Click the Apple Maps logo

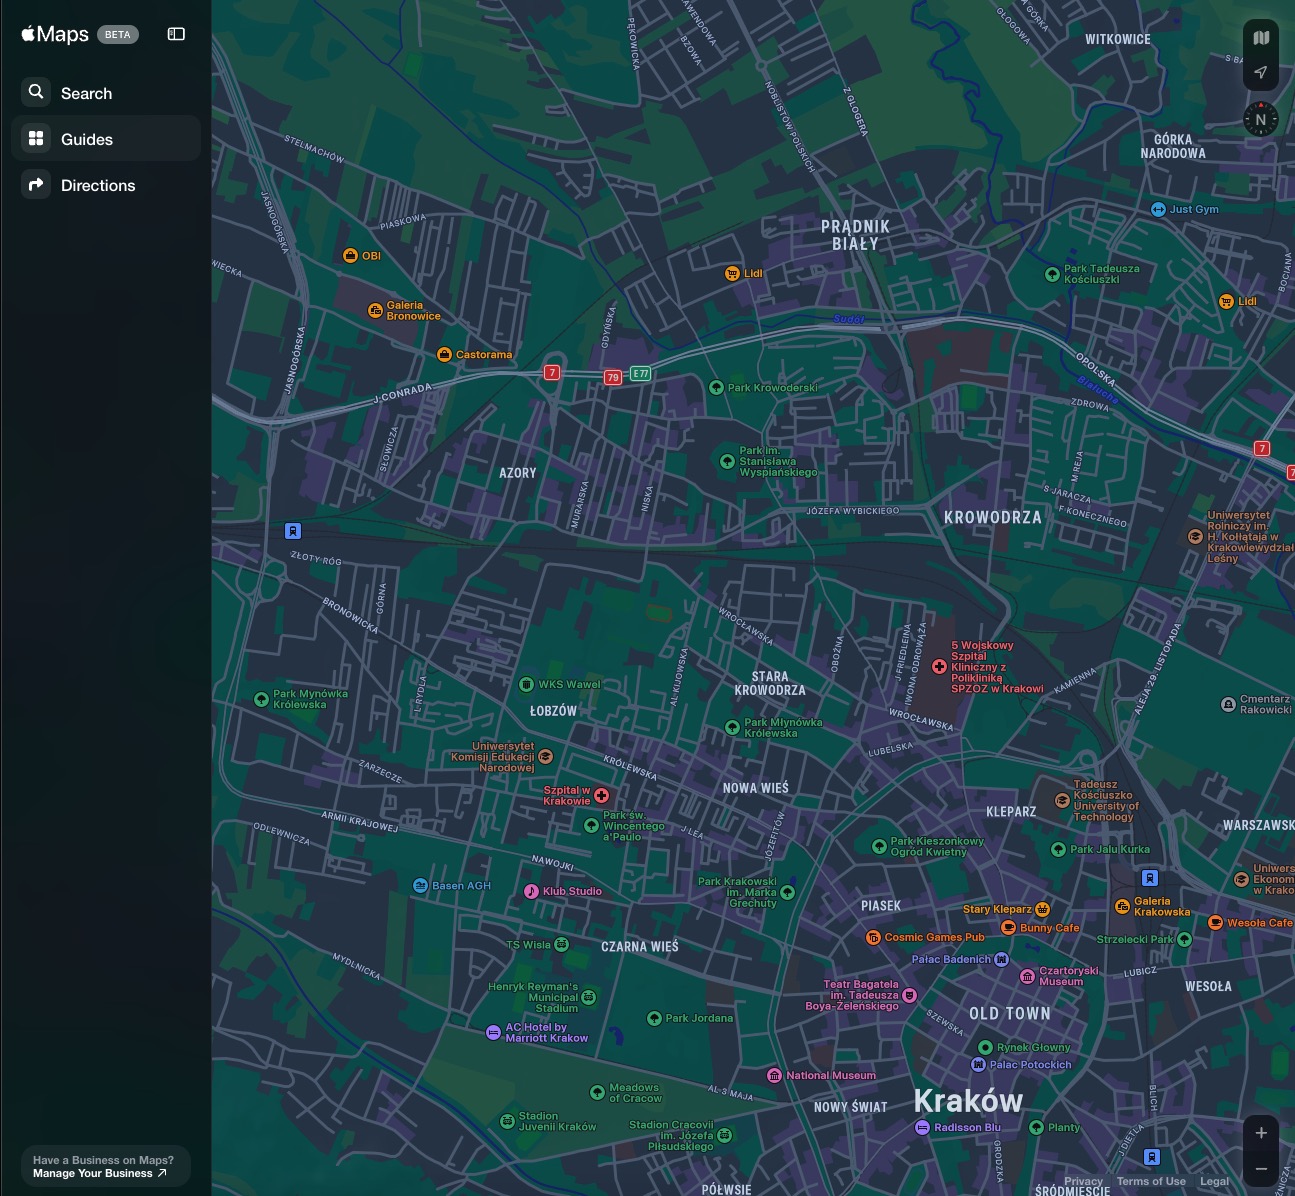(x=55, y=34)
